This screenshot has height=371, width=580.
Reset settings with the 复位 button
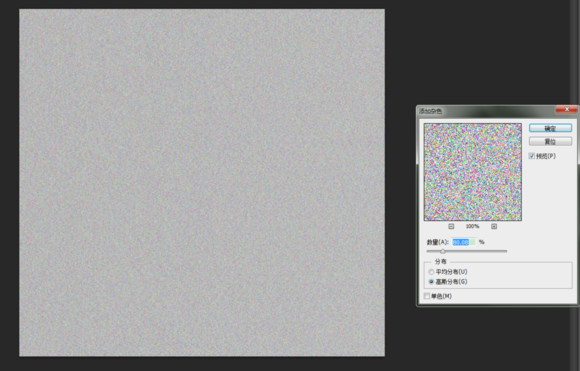click(x=550, y=141)
